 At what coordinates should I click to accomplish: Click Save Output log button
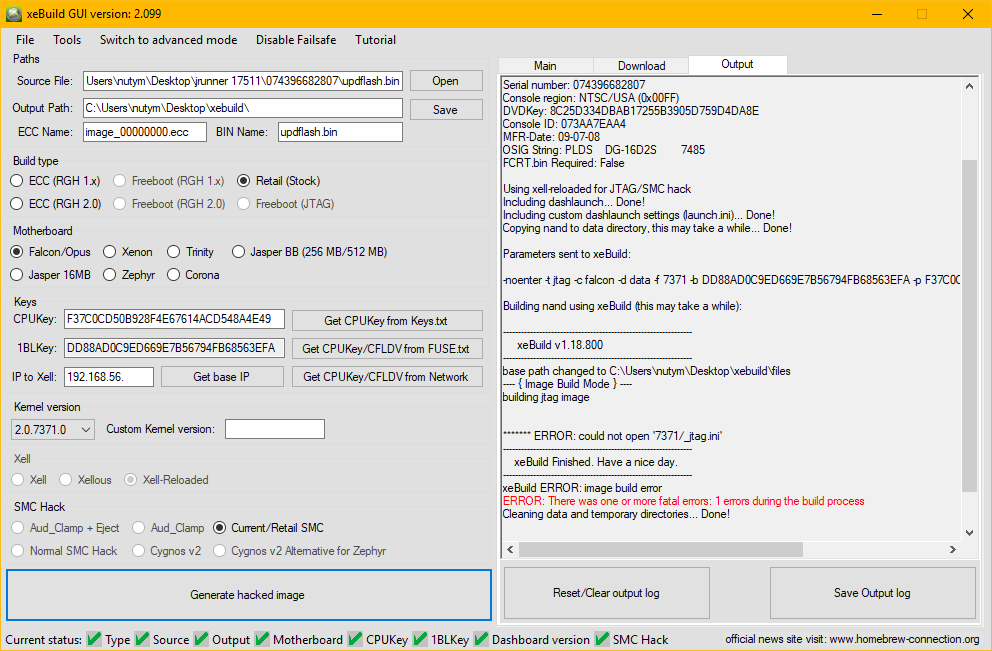click(872, 593)
